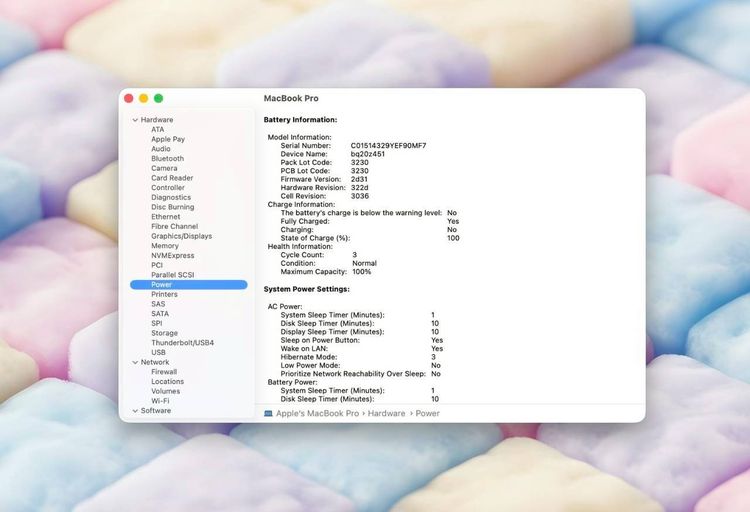Click the Battery Information heading
This screenshot has height=512, width=750.
(x=300, y=120)
